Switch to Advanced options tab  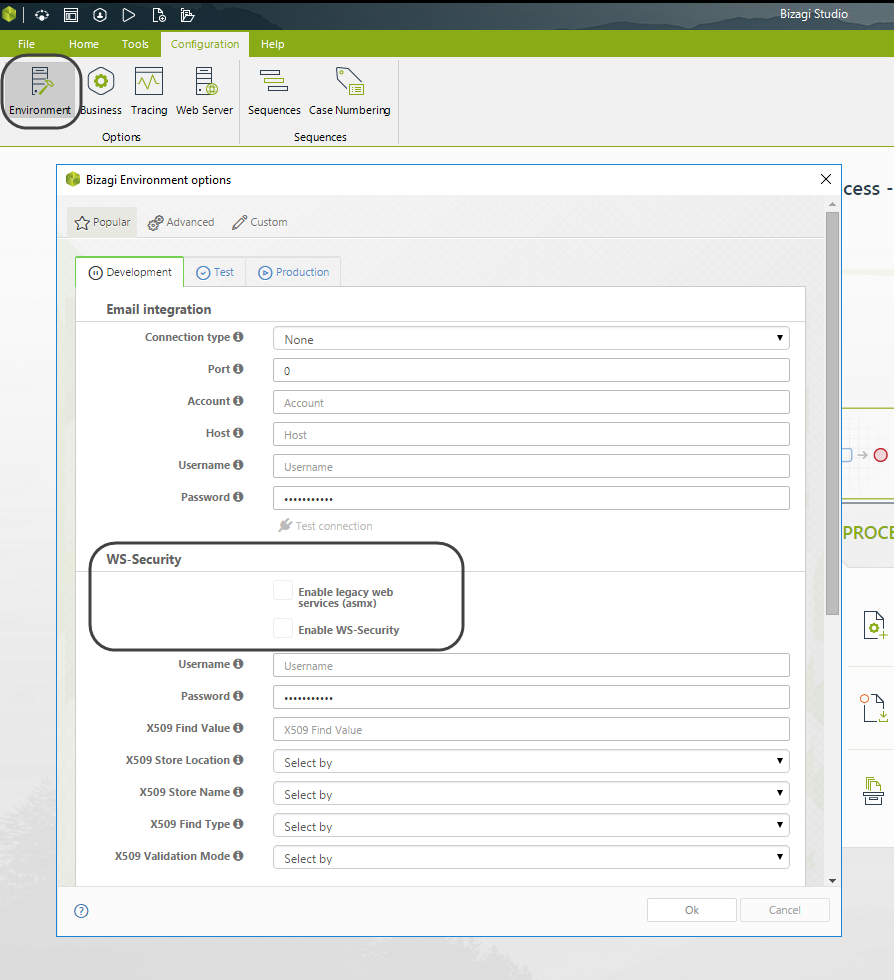181,222
